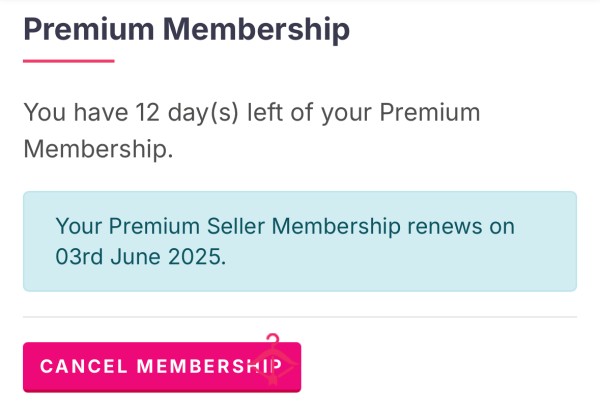The height and width of the screenshot is (414, 600).
Task: Select the Premium Membership heading
Action: coord(186,29)
